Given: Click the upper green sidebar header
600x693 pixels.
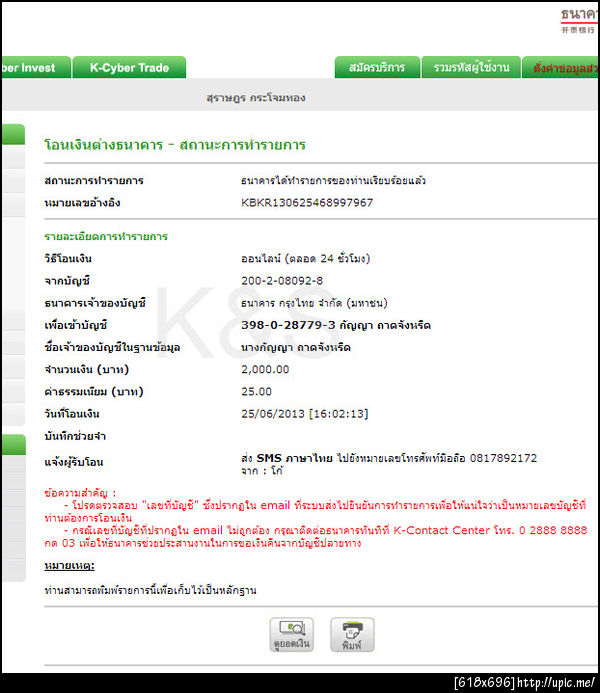Looking at the screenshot, I should (x=13, y=134).
